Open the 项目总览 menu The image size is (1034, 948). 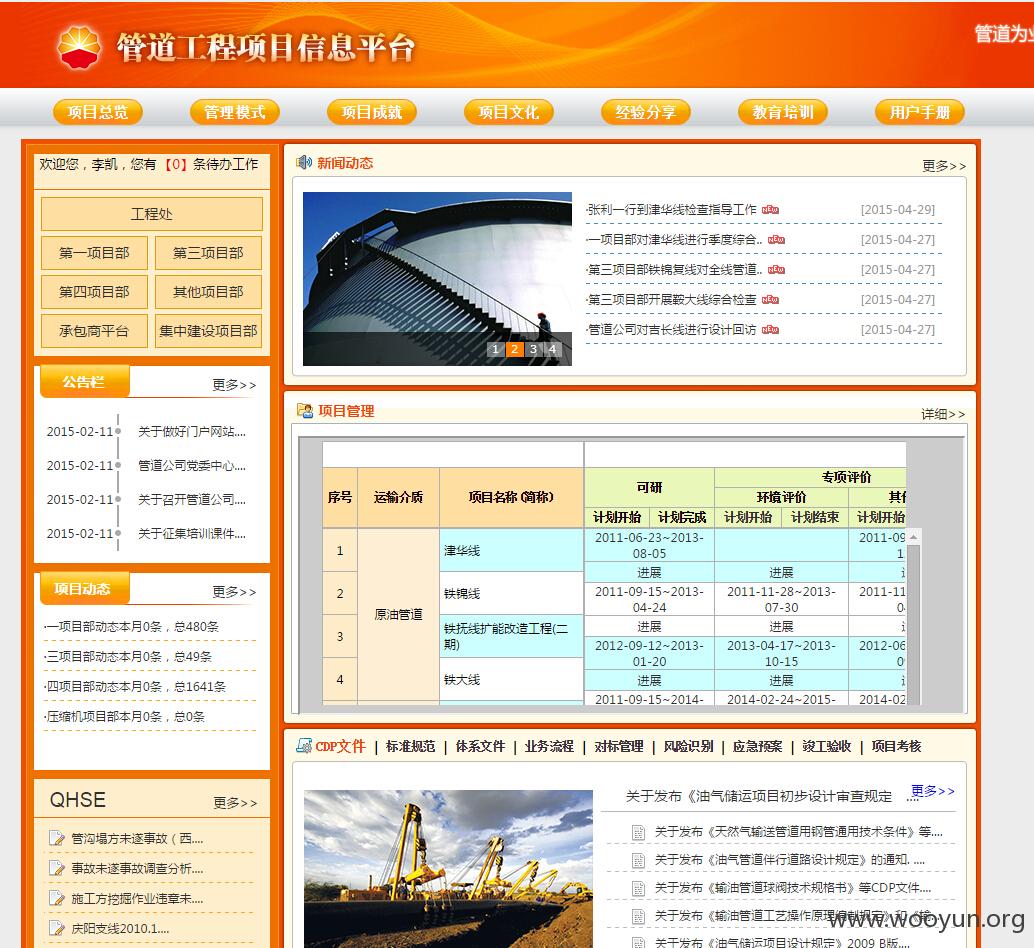[x=98, y=112]
